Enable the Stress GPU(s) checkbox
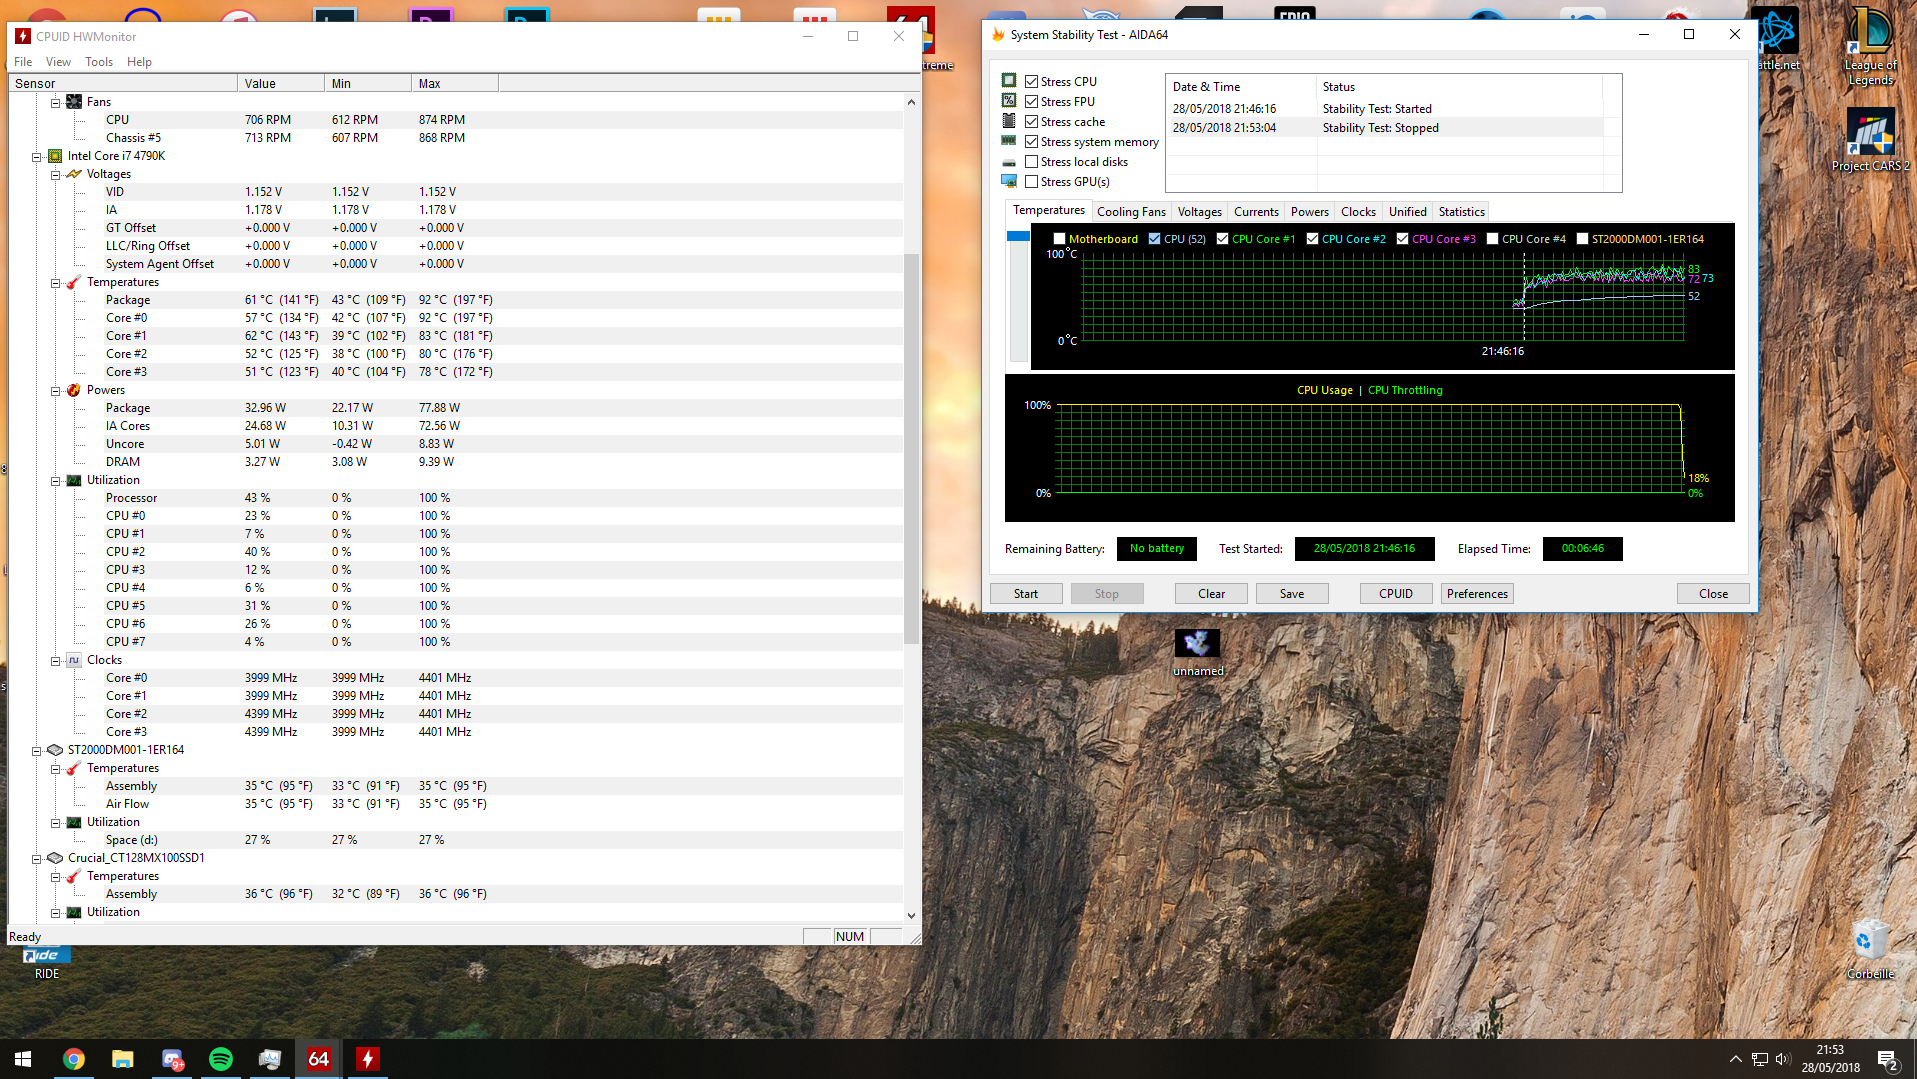1917x1079 pixels. [1031, 182]
